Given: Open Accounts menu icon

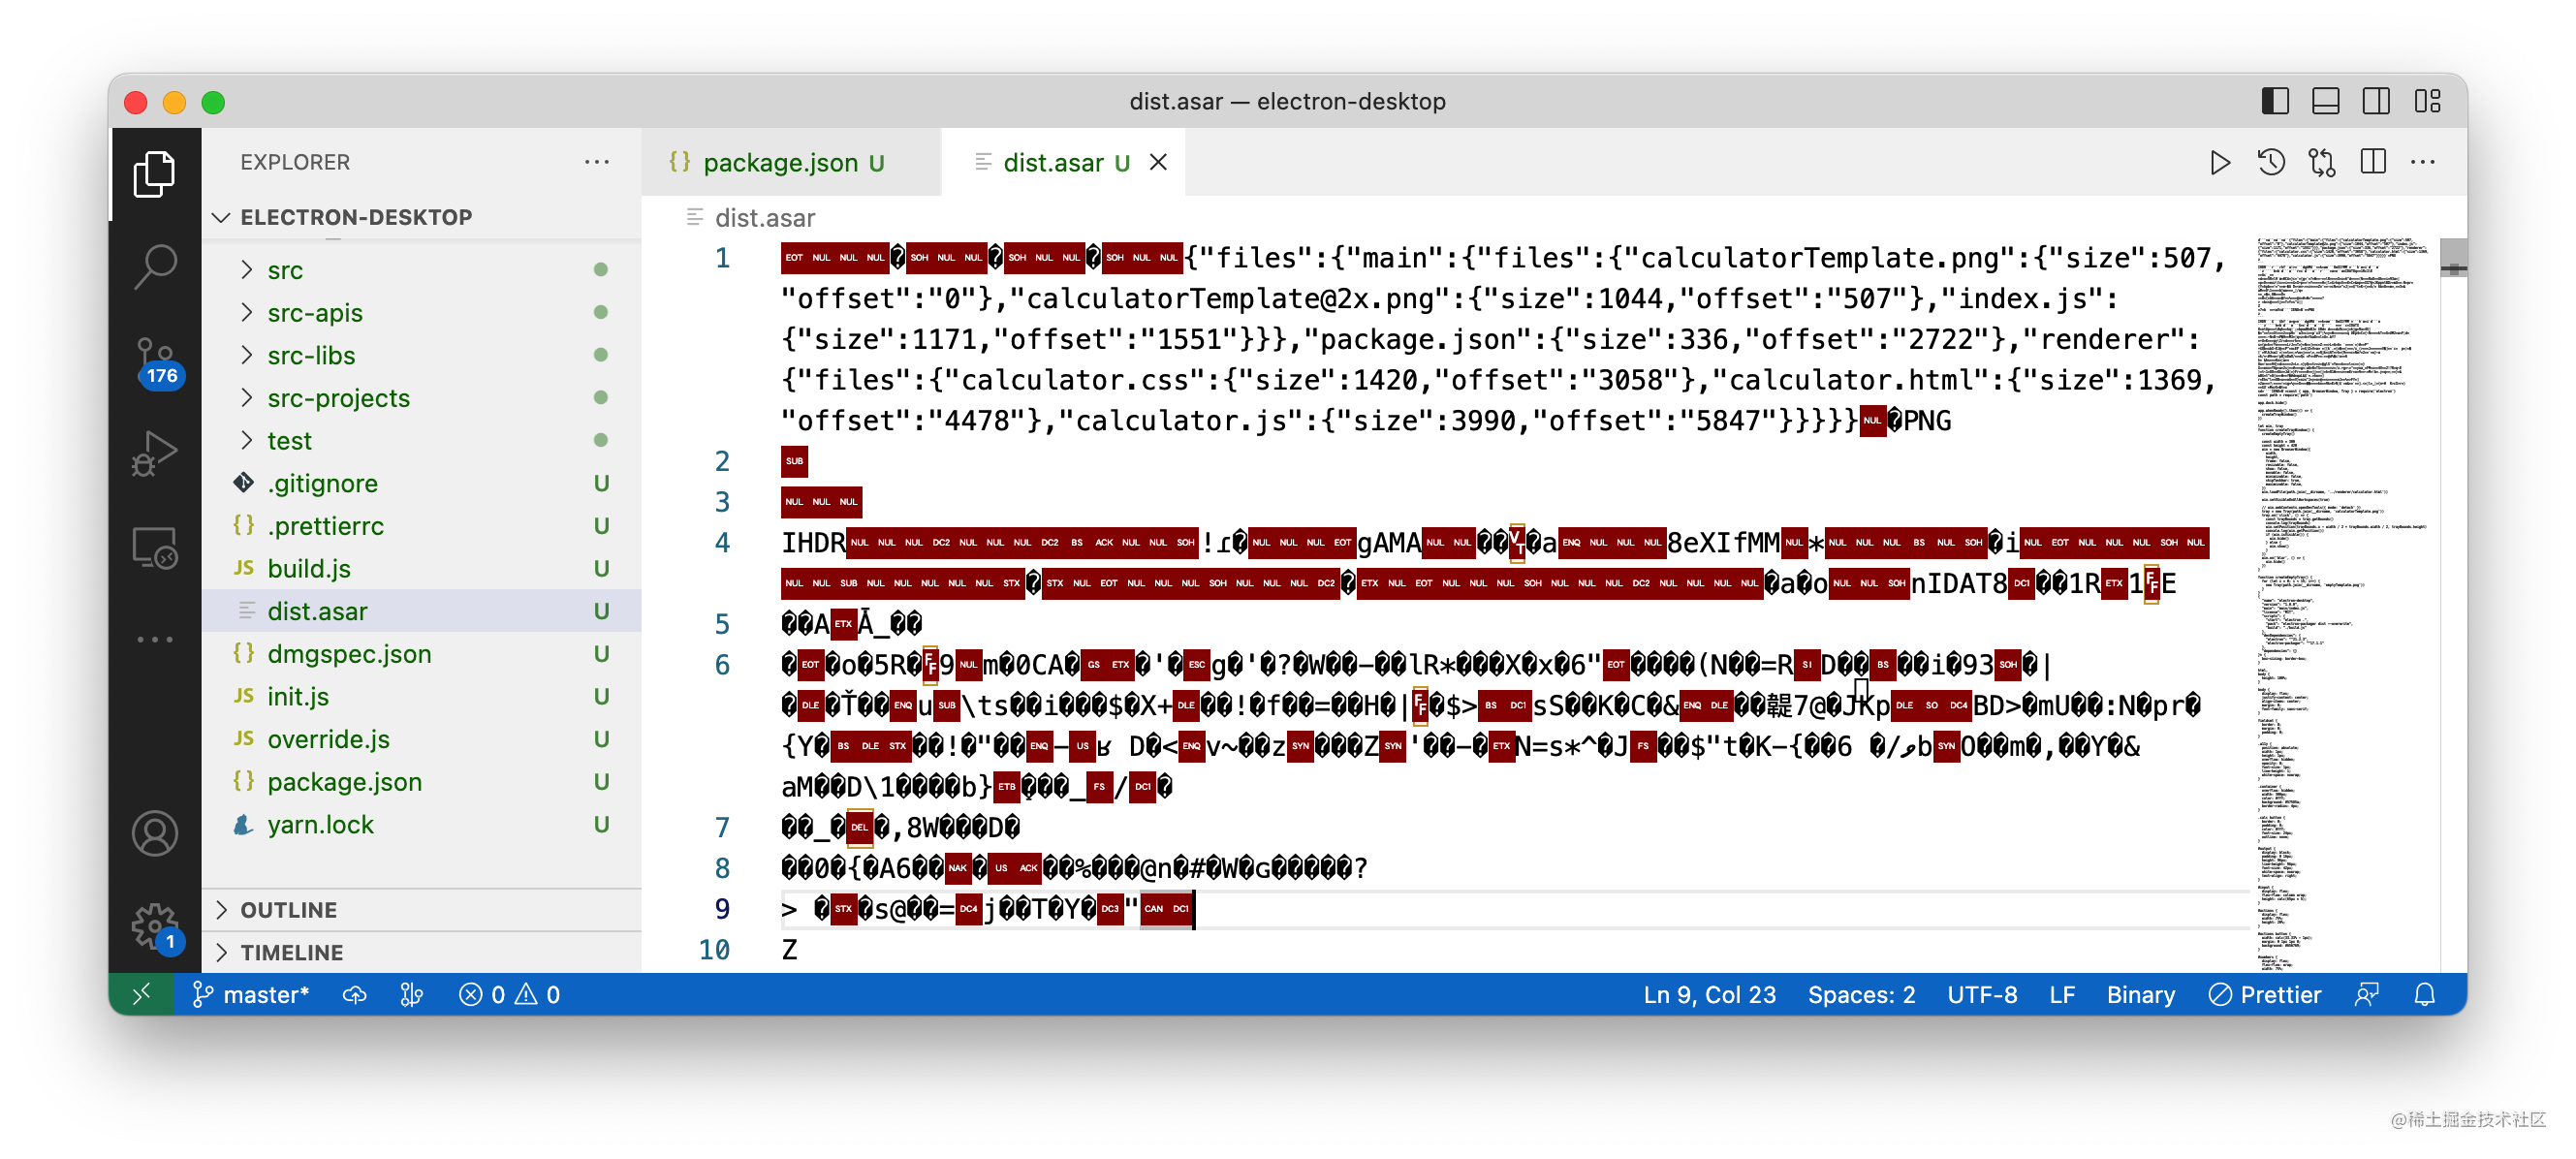Looking at the screenshot, I should point(155,833).
